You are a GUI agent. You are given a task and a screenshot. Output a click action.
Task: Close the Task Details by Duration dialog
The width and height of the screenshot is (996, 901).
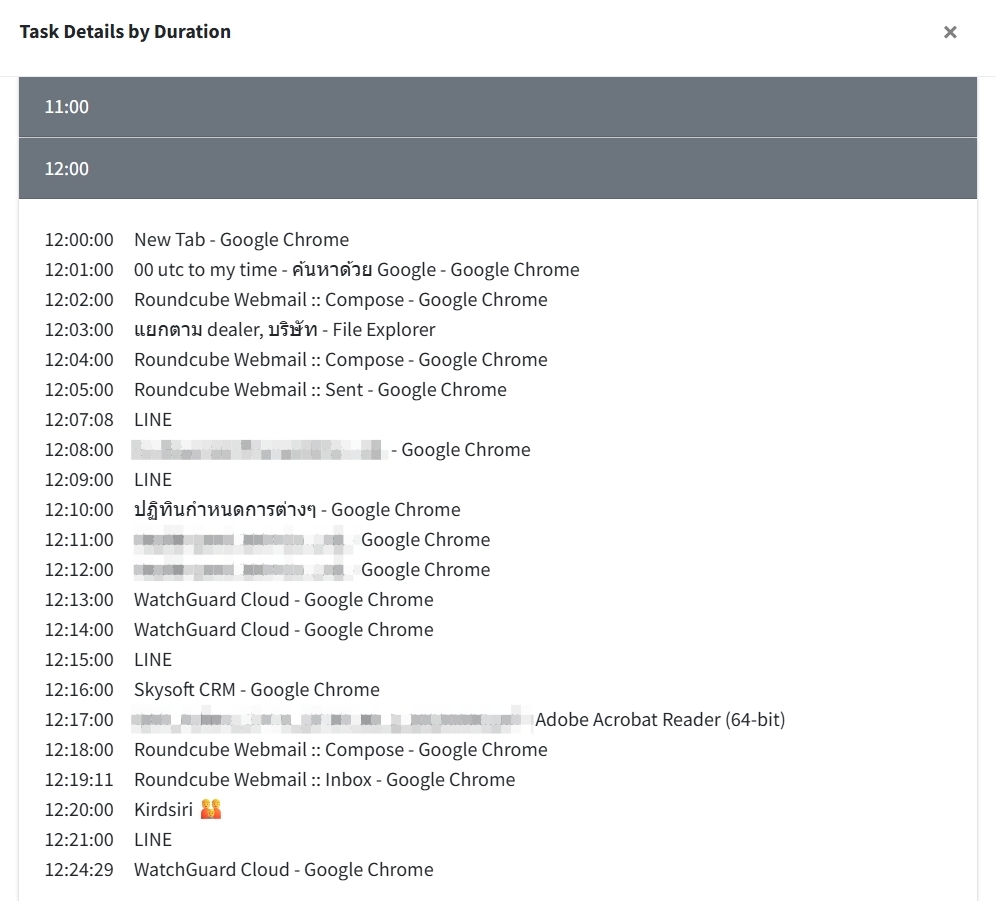coord(950,32)
